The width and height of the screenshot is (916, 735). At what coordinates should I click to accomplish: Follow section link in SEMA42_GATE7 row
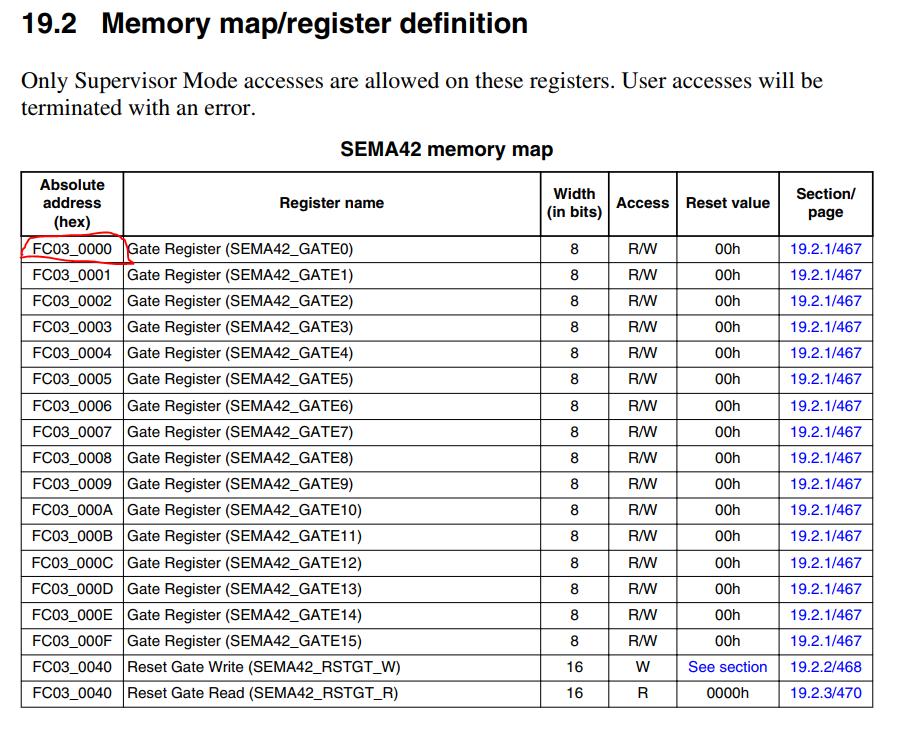pyautogui.click(x=825, y=432)
